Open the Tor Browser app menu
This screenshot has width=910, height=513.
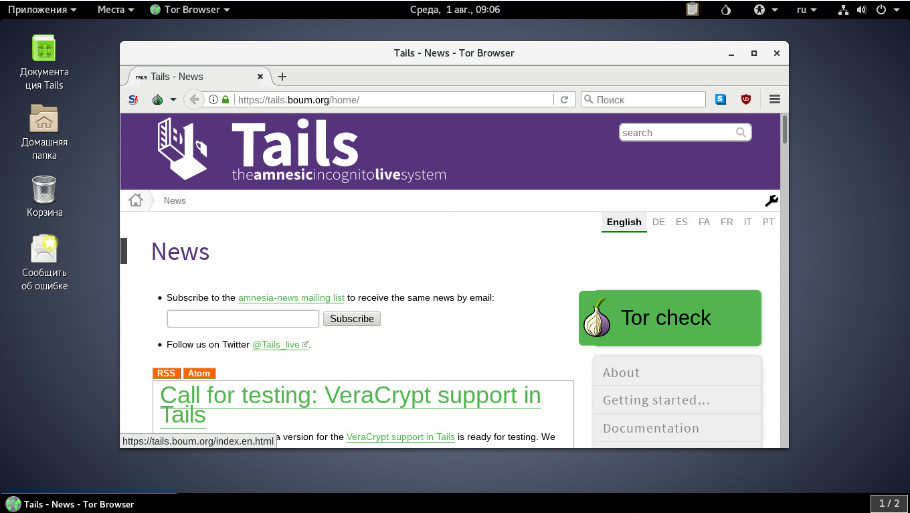190,9
